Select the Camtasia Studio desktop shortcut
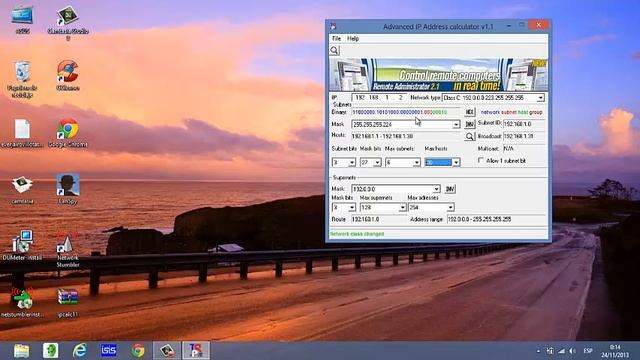The height and width of the screenshot is (360, 640). [68, 23]
